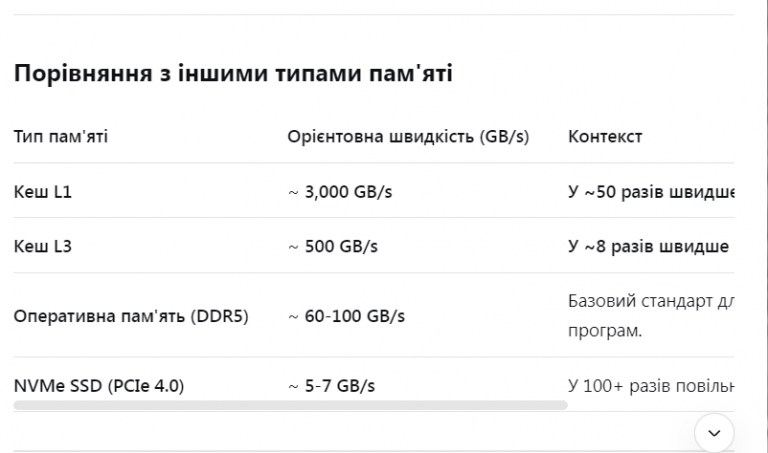The height and width of the screenshot is (453, 768).
Task: Select the '~ 5-7 GB/s' speed cell
Action: (331, 385)
